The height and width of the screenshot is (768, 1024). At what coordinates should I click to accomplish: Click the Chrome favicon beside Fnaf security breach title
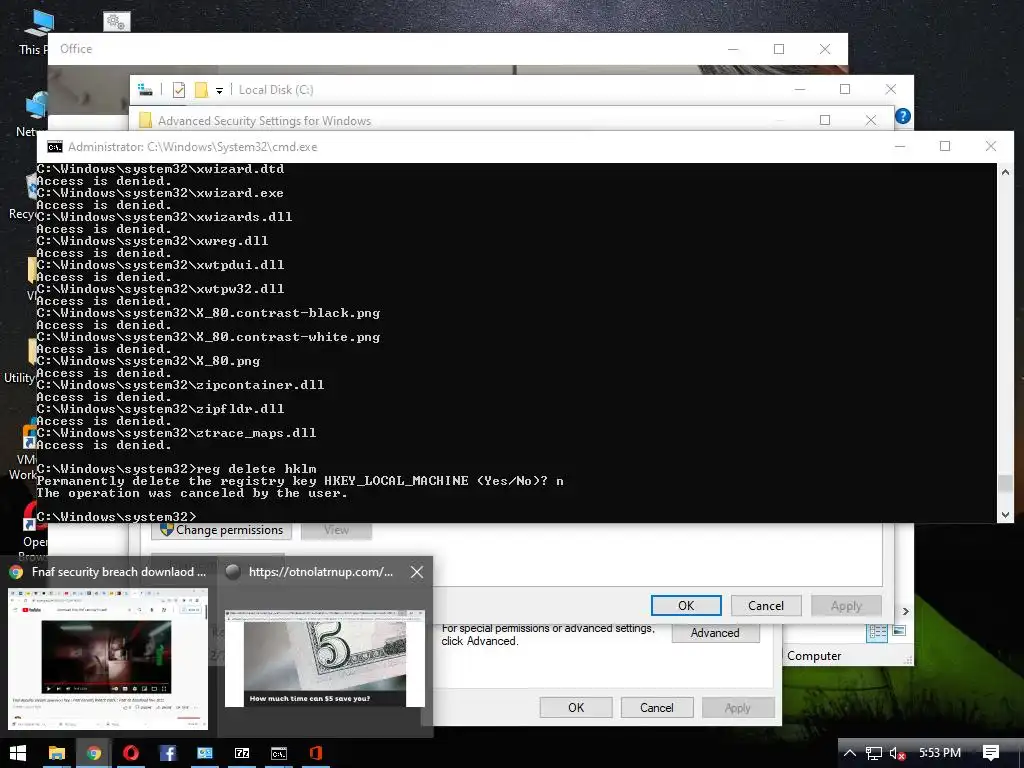click(x=16, y=572)
